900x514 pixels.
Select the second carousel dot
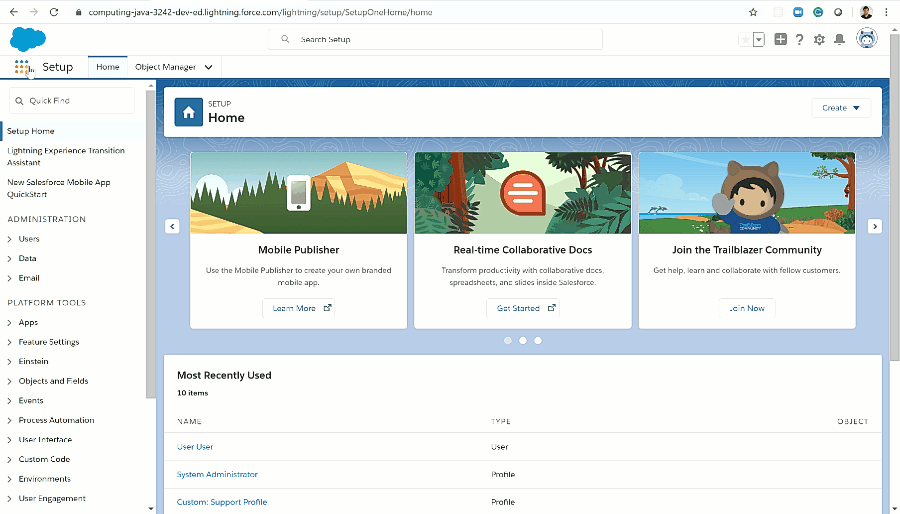pos(522,340)
